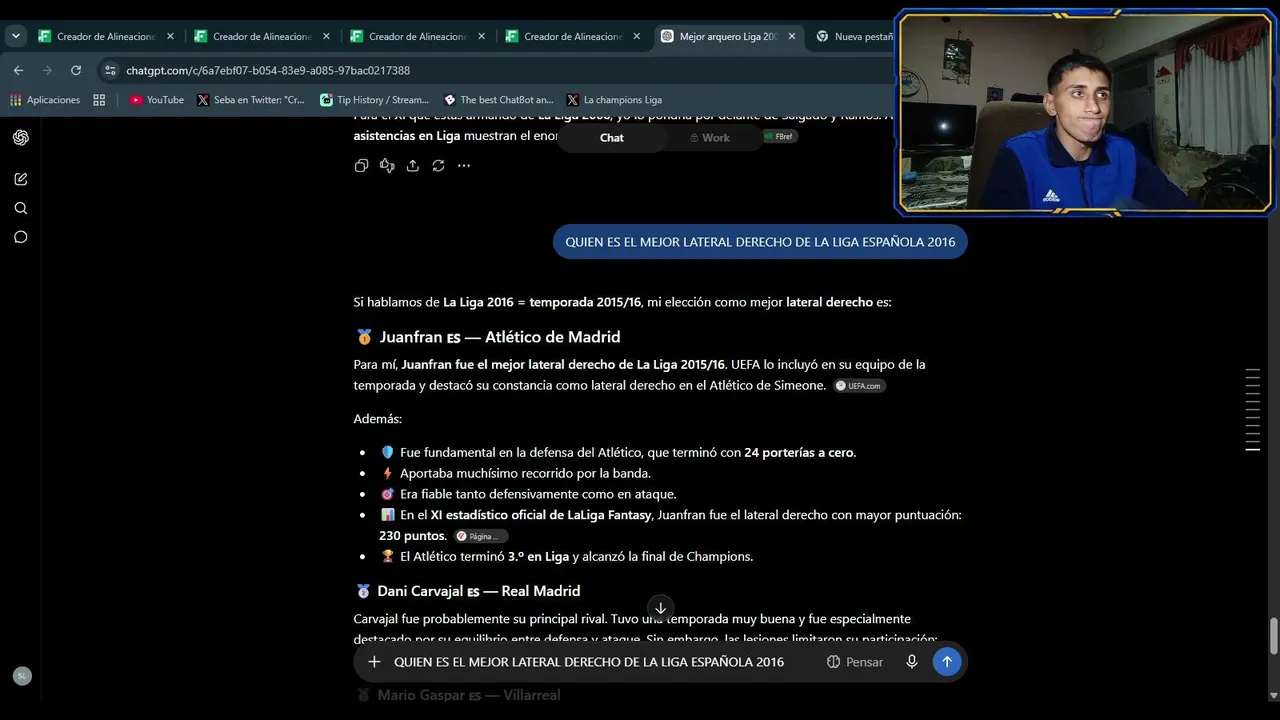The height and width of the screenshot is (720, 1280).
Task: Open the Seba en Twitter bookmark
Action: point(251,100)
